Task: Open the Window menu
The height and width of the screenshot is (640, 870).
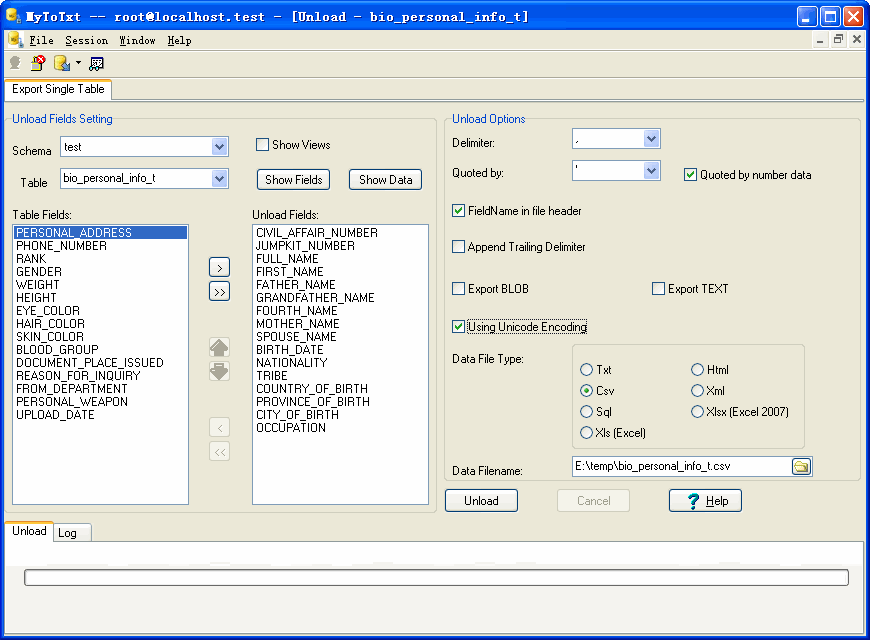Action: tap(137, 41)
